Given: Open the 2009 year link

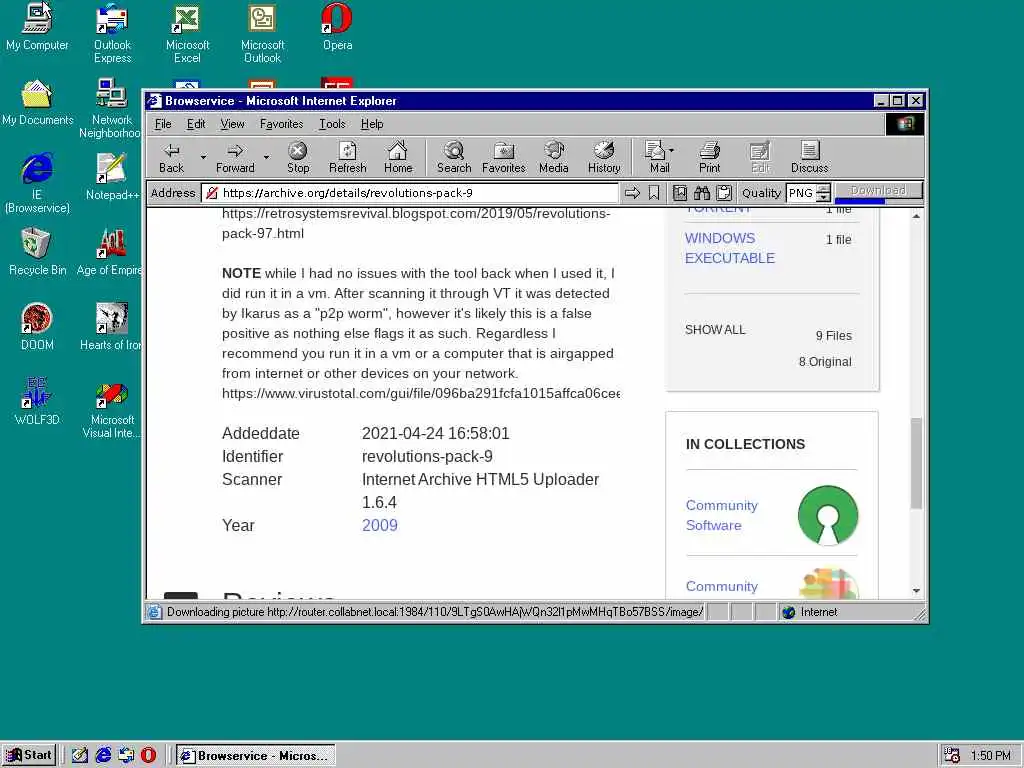Looking at the screenshot, I should point(379,525).
